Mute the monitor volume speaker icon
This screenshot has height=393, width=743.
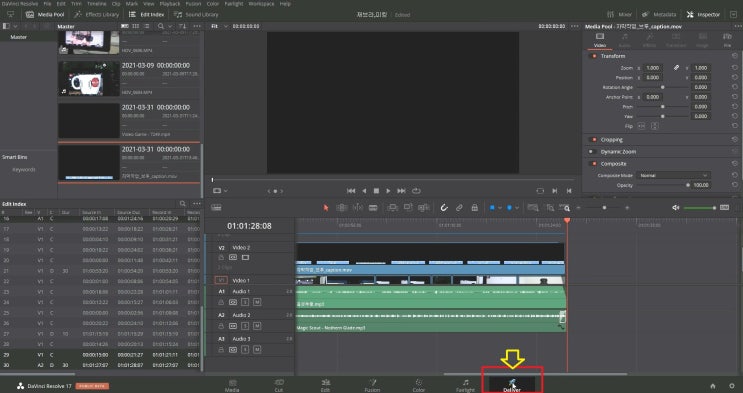point(676,208)
